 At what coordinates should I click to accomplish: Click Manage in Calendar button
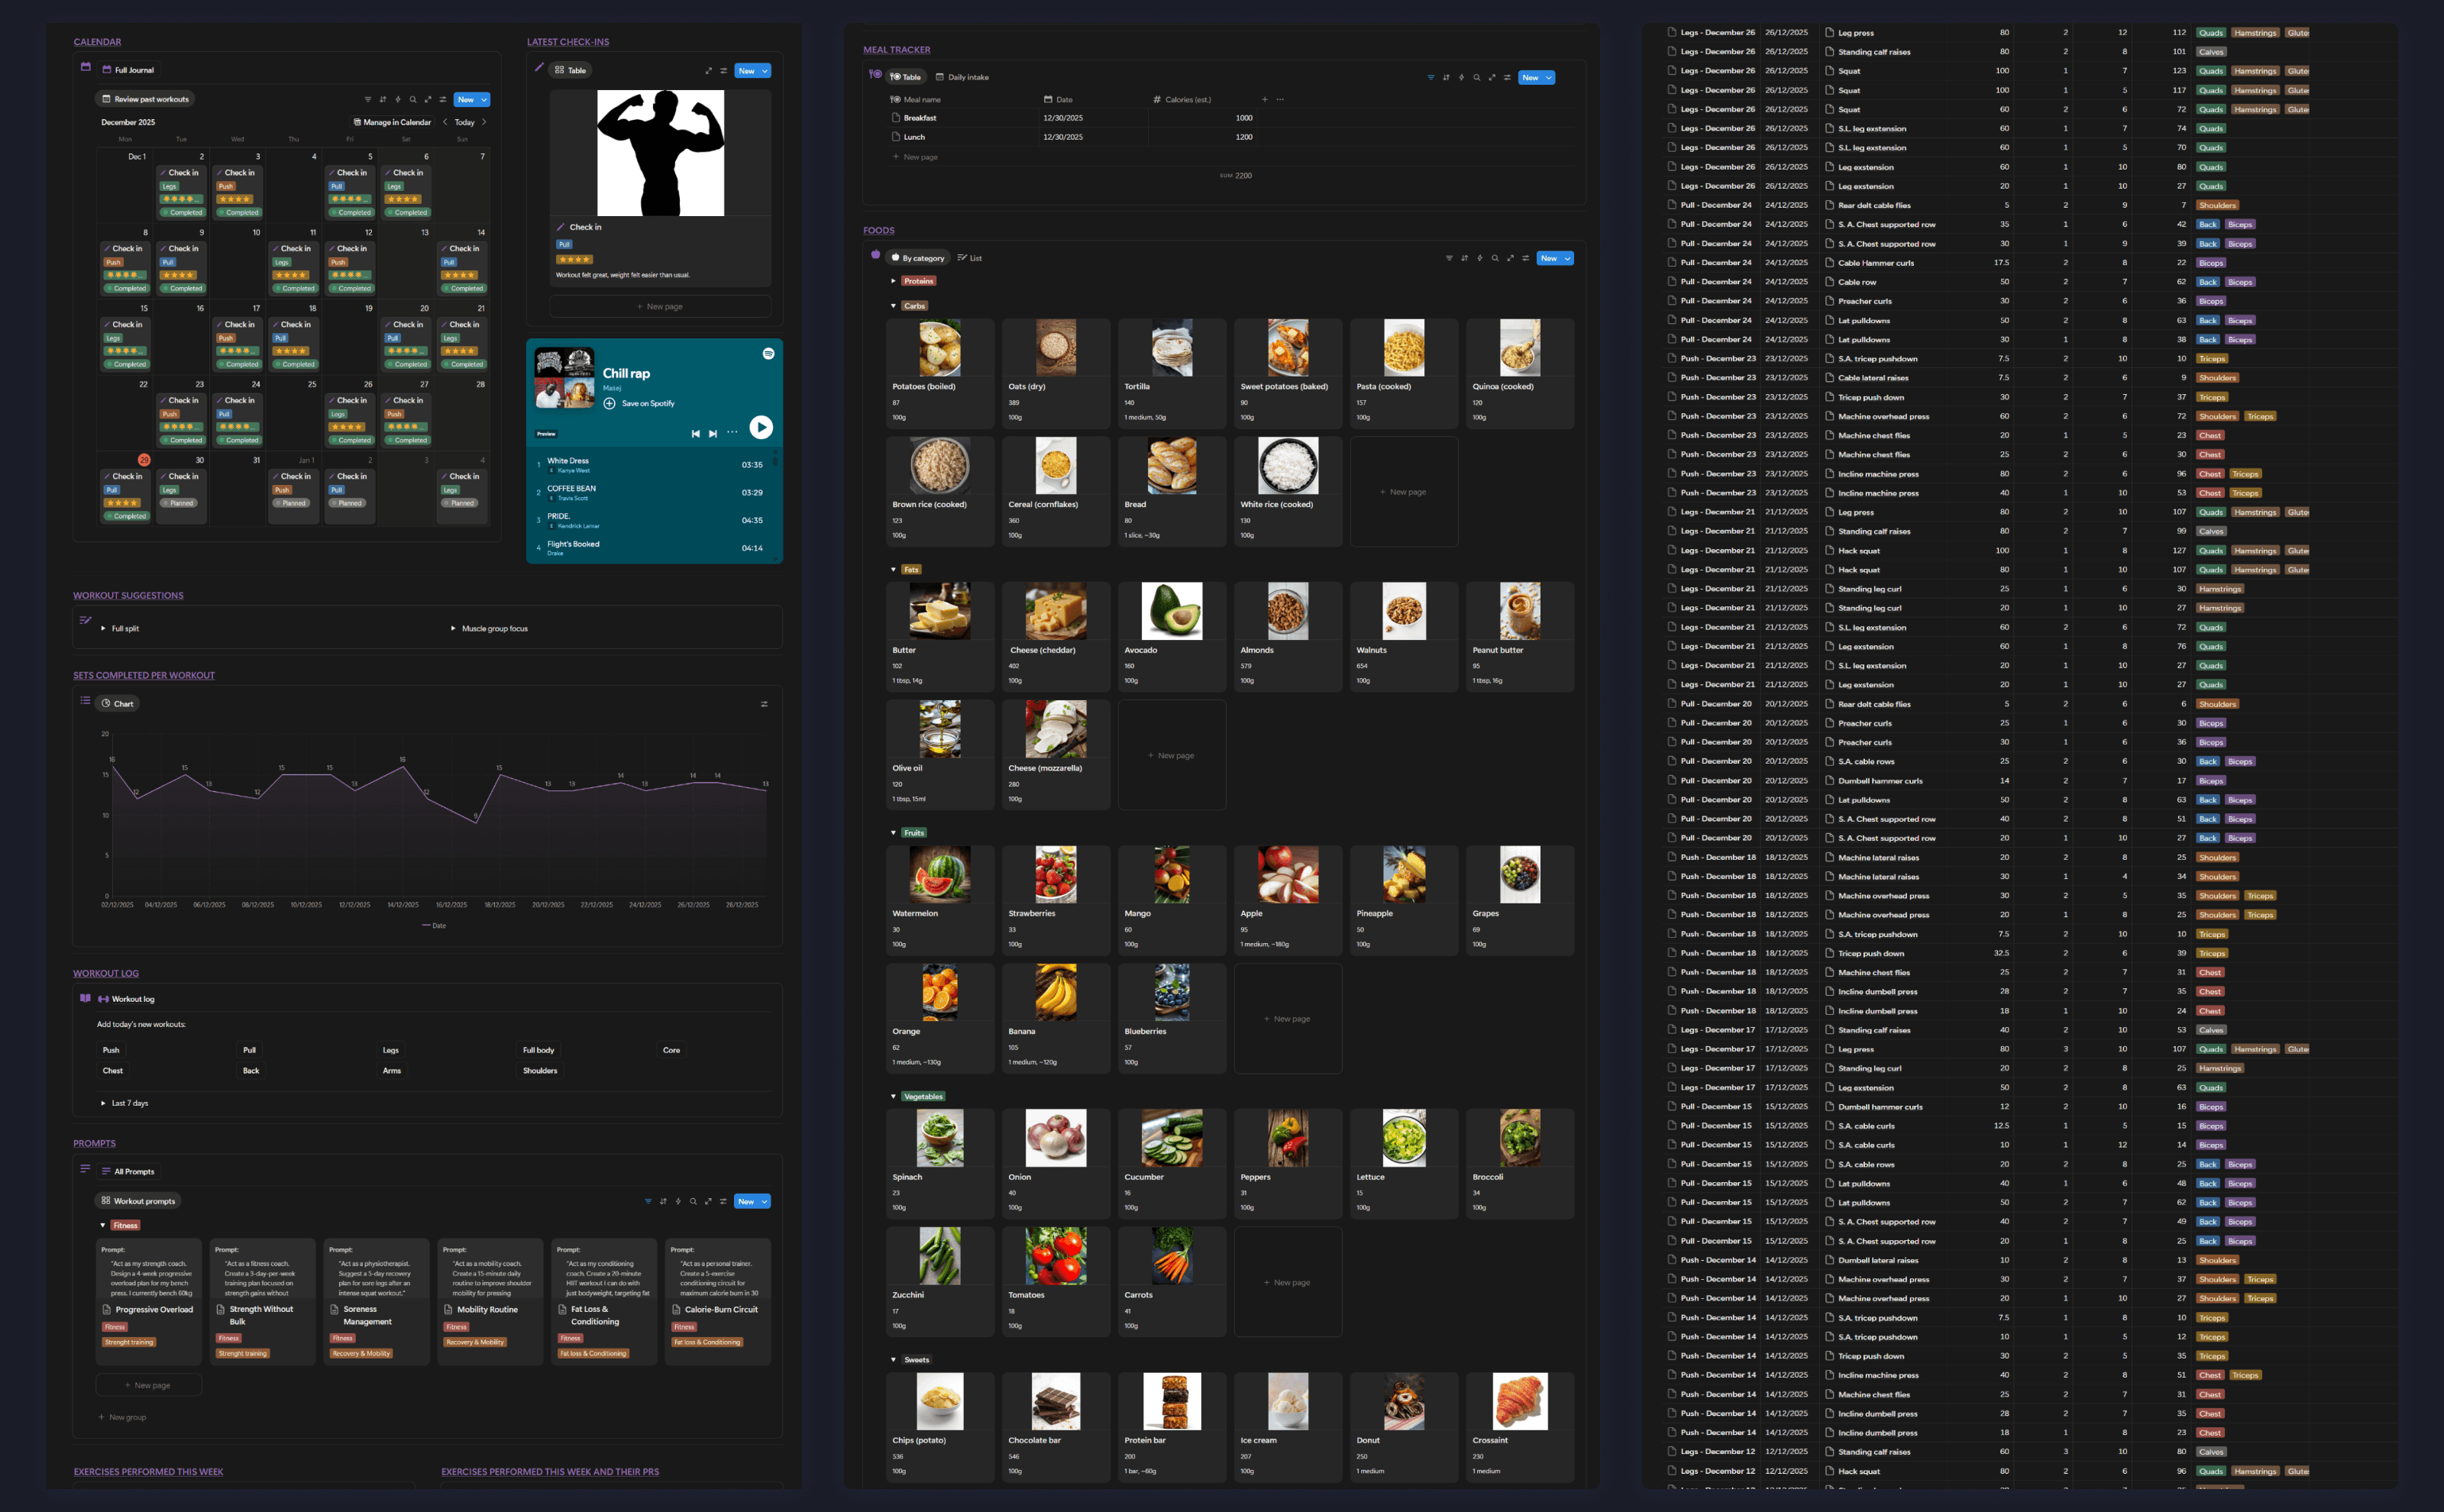[392, 123]
